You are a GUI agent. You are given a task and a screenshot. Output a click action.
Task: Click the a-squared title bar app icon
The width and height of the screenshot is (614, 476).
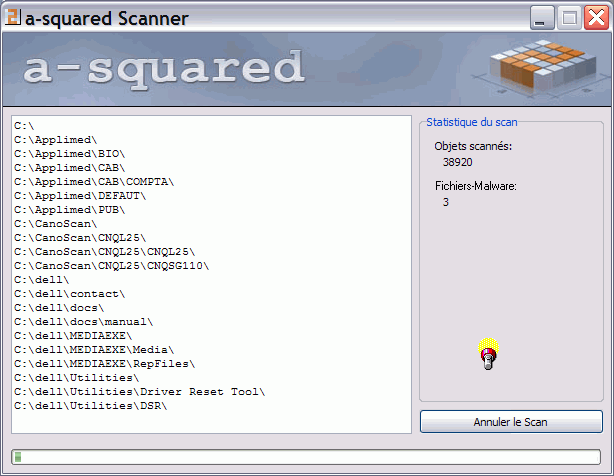coord(13,17)
